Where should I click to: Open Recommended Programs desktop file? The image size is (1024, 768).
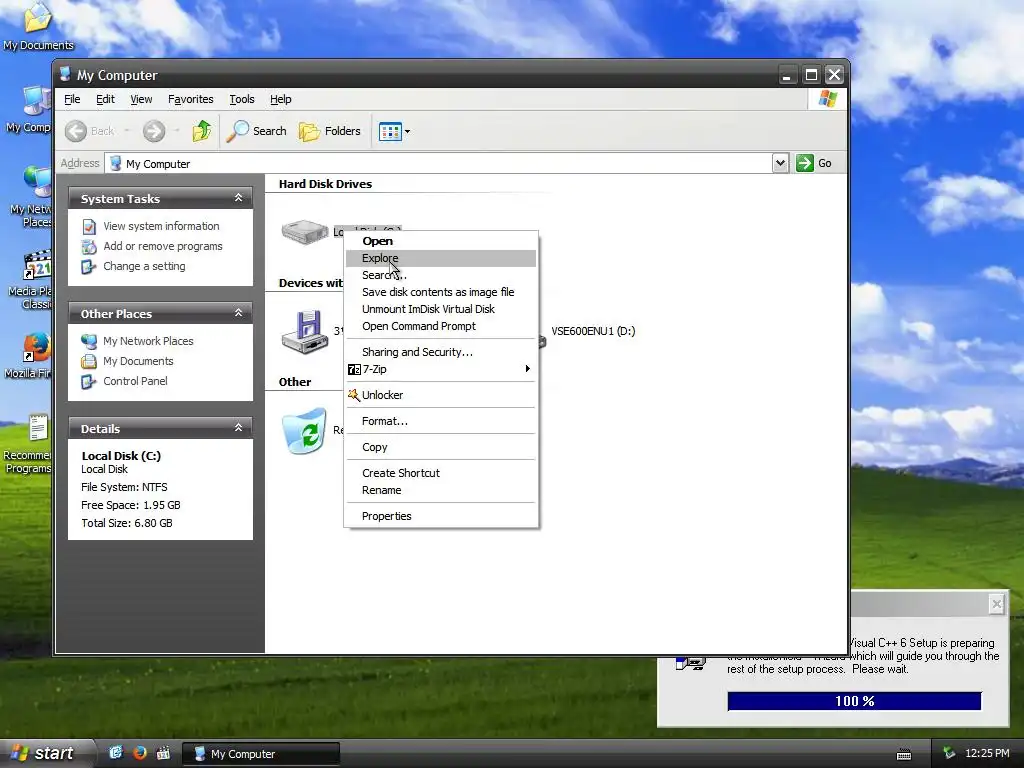pos(29,444)
